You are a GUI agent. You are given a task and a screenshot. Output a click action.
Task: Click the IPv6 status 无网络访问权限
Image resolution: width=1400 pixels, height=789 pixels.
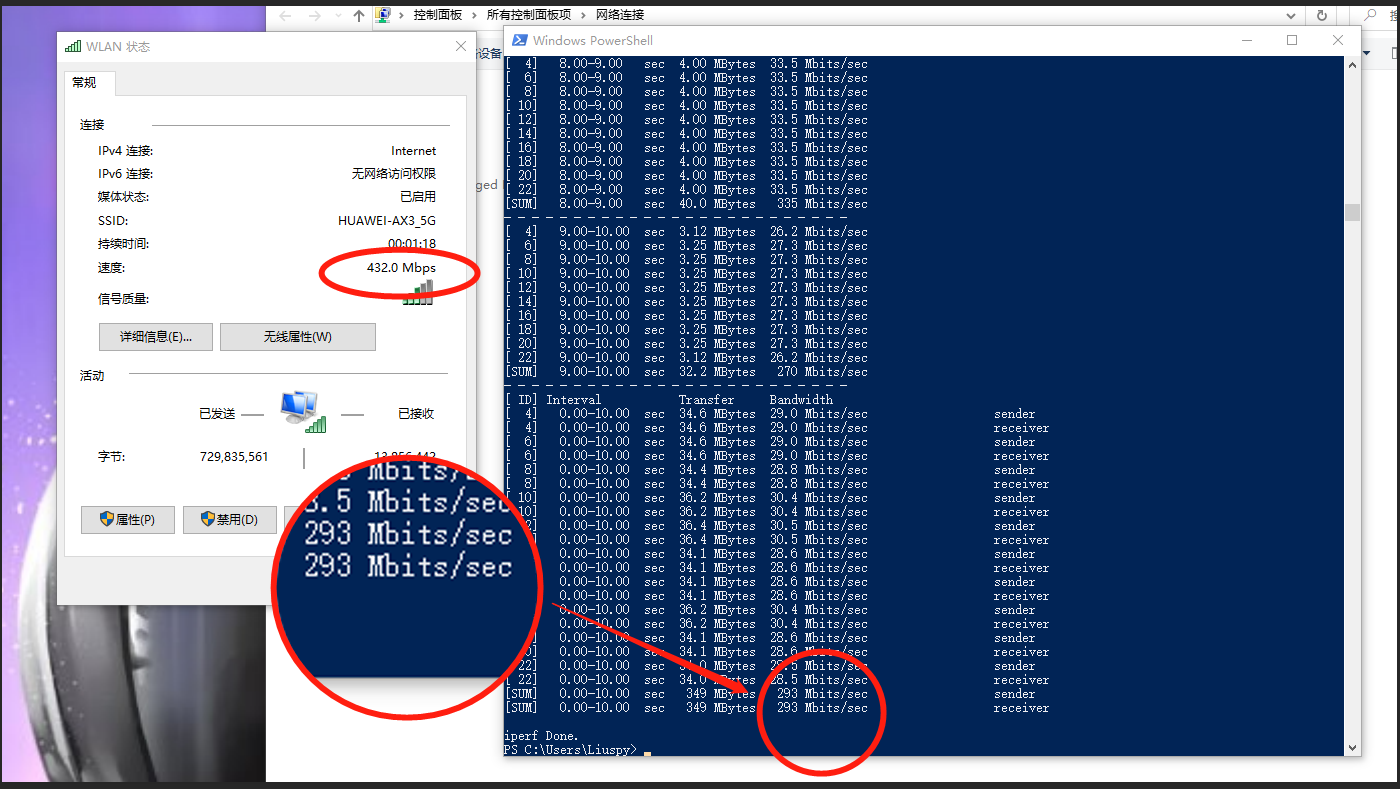click(x=394, y=174)
